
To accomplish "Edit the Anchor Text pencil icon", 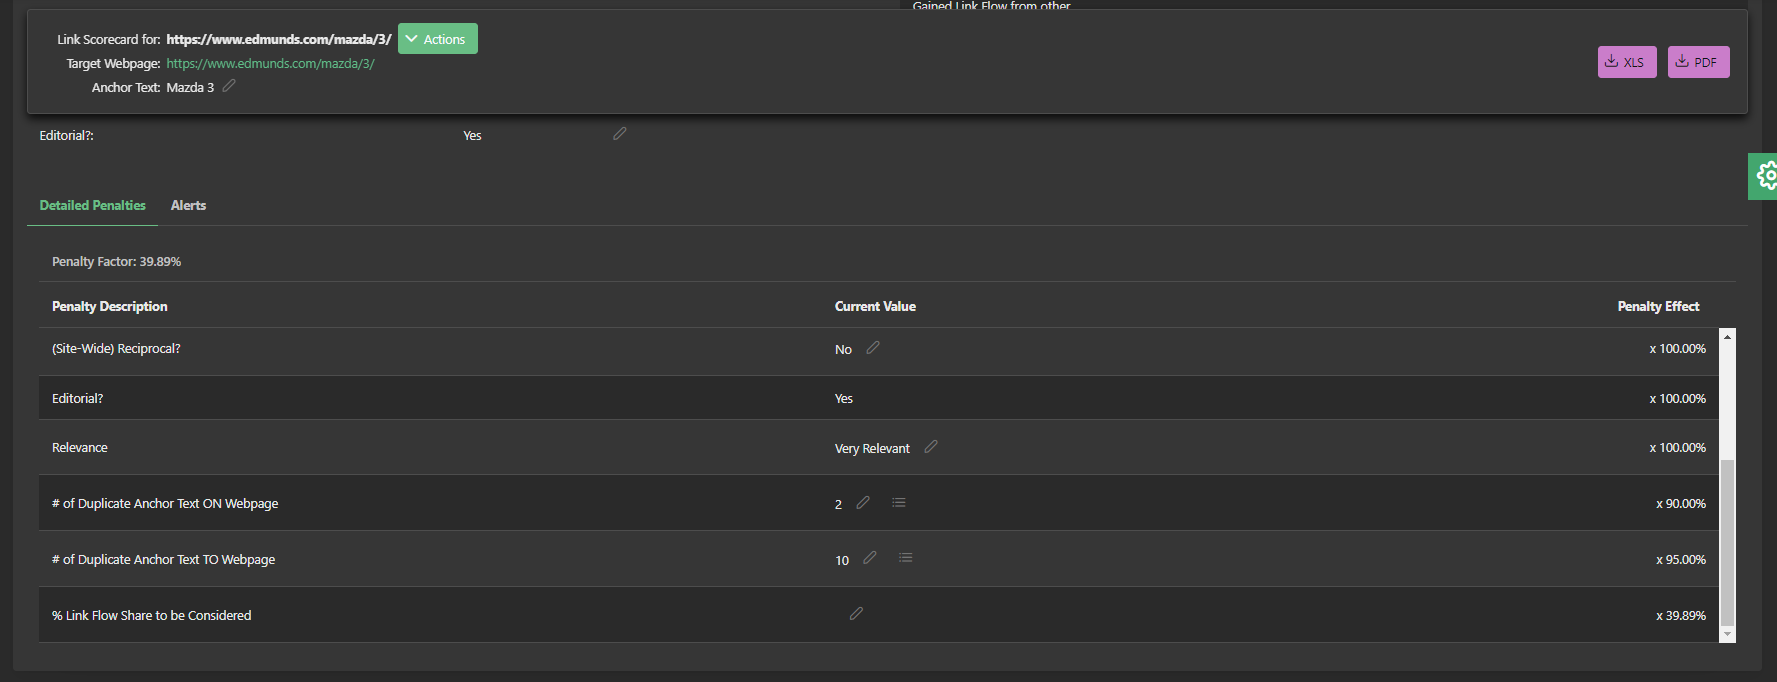I will pyautogui.click(x=229, y=86).
